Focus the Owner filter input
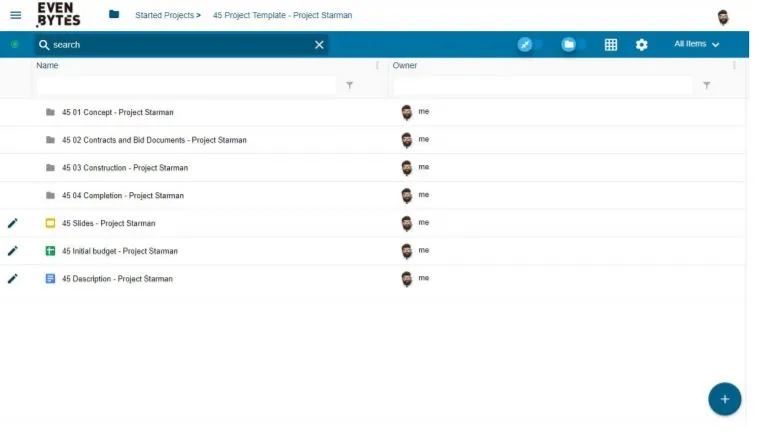The height and width of the screenshot is (440, 759). click(x=543, y=85)
